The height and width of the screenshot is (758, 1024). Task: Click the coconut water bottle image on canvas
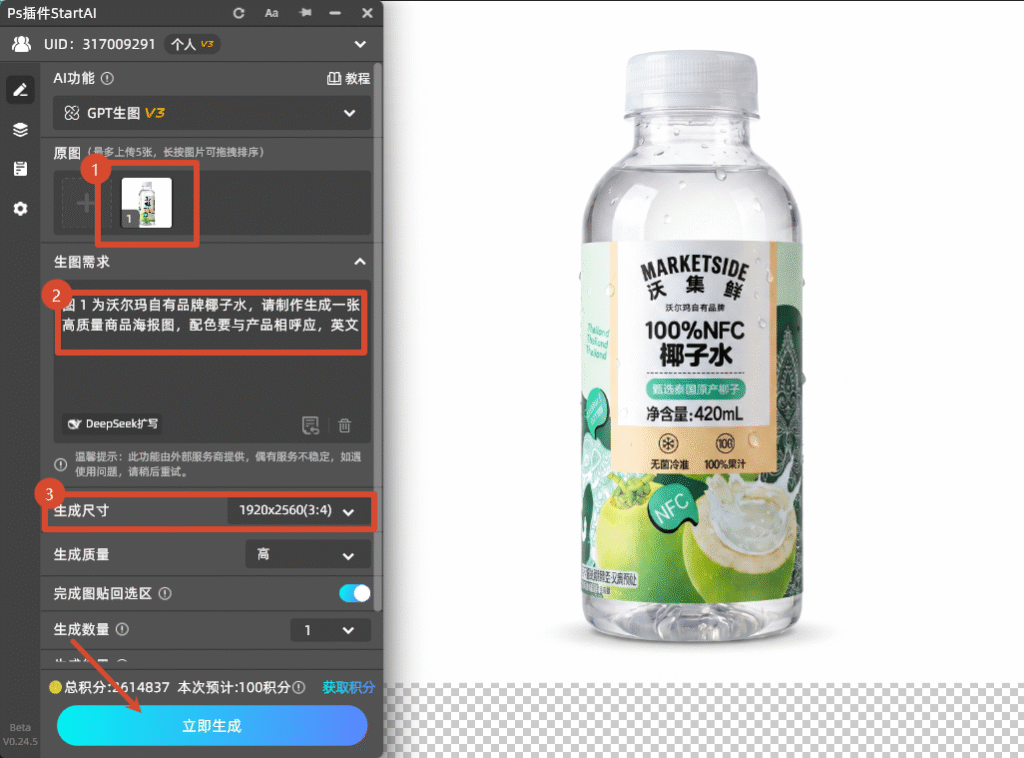click(692, 347)
